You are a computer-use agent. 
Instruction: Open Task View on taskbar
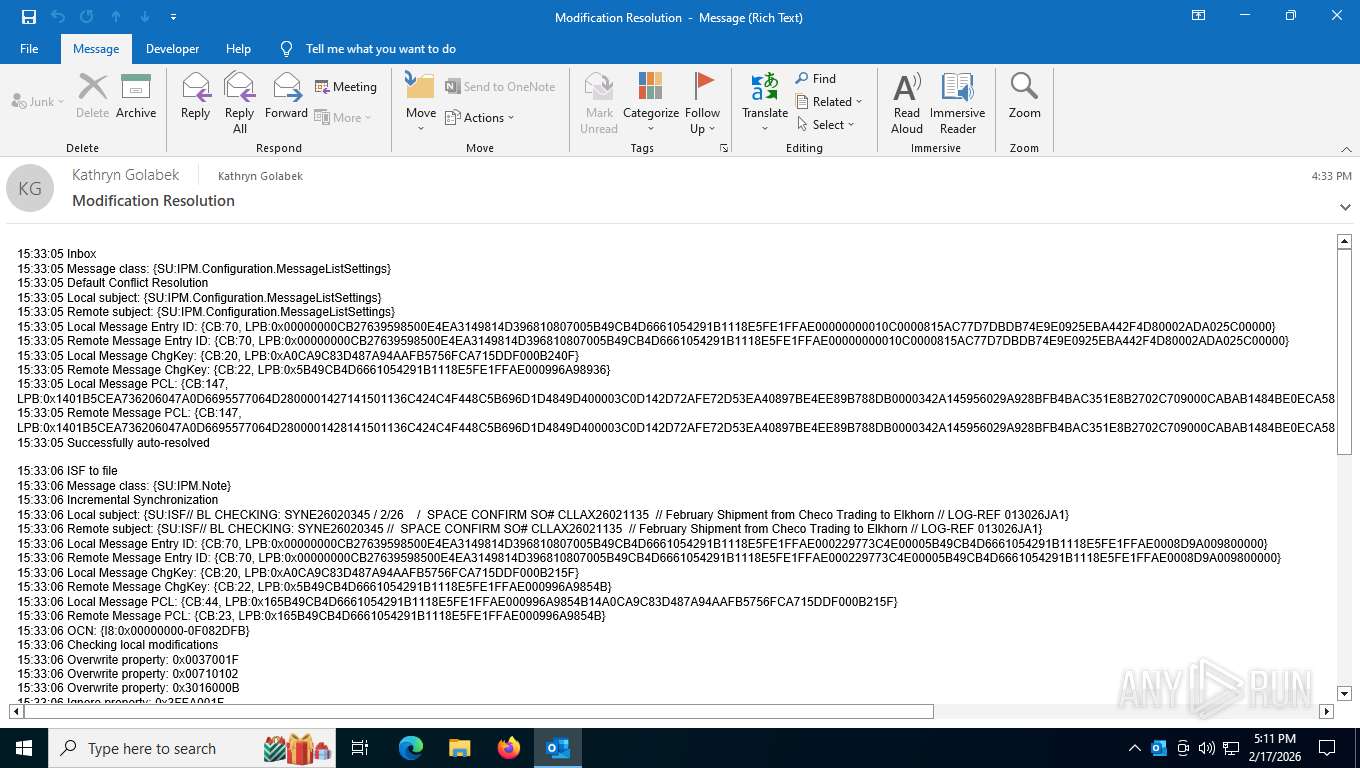pos(360,748)
